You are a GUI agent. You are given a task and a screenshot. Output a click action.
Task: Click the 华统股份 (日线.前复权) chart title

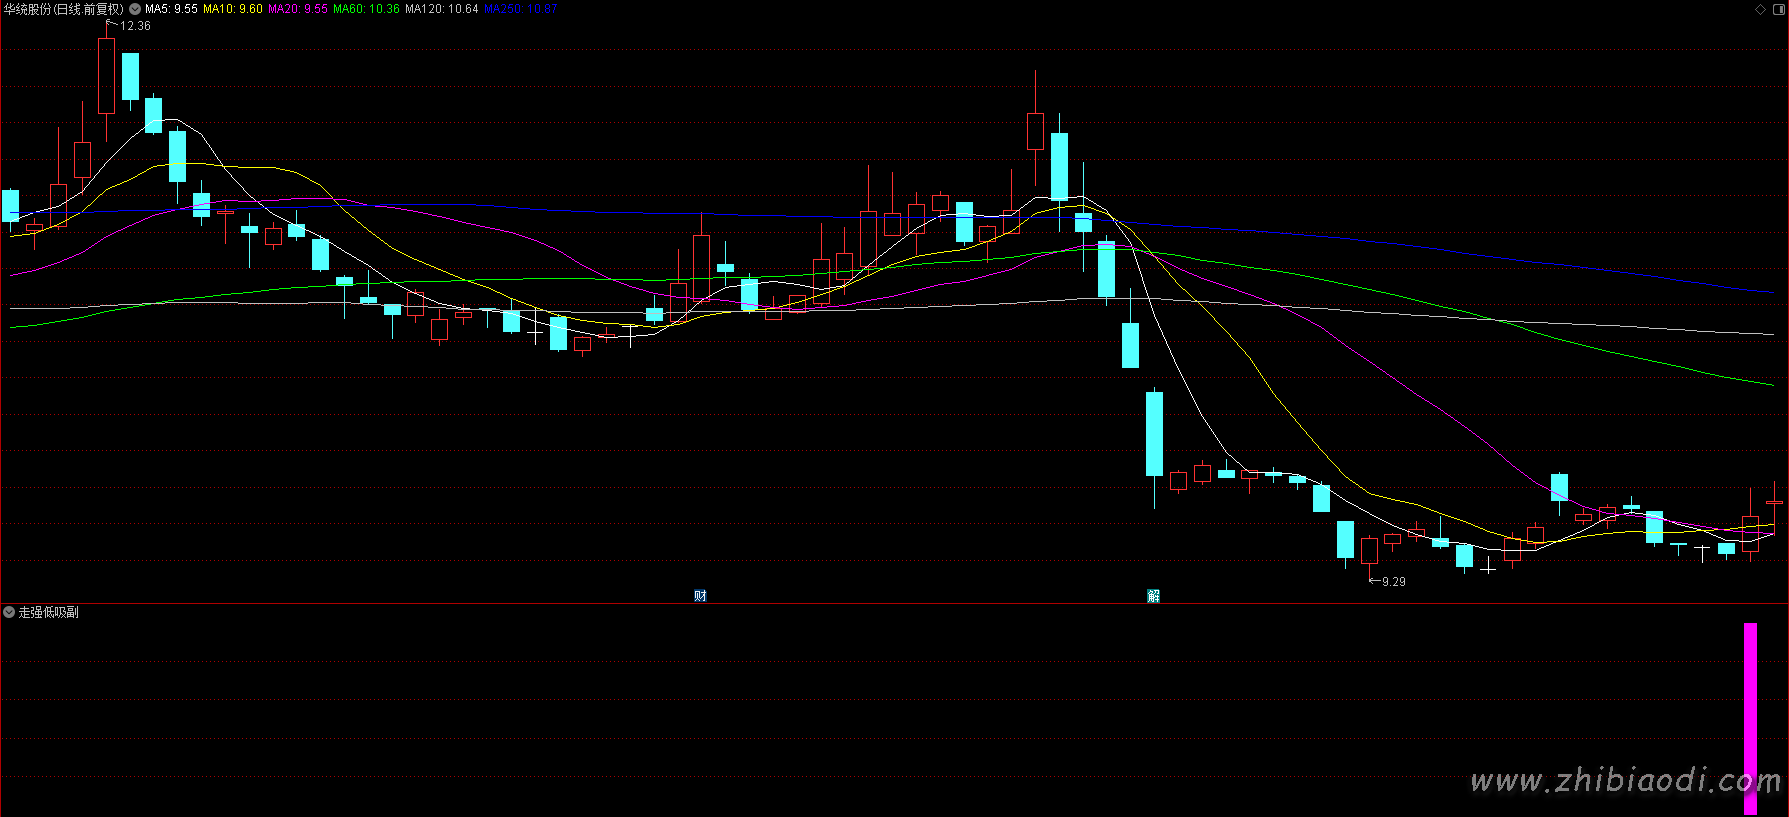tap(63, 9)
